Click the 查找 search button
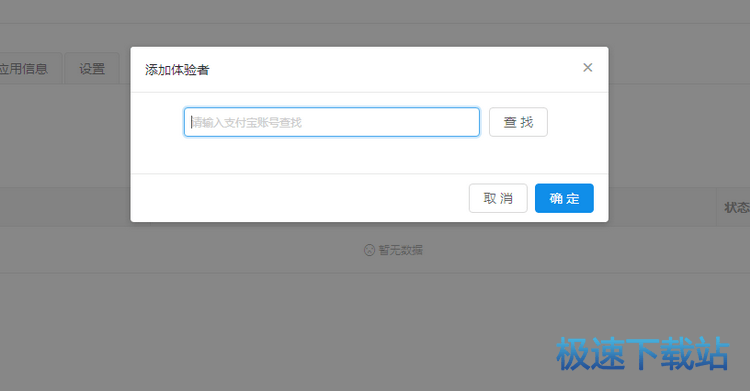Image resolution: width=750 pixels, height=391 pixels. click(x=518, y=122)
